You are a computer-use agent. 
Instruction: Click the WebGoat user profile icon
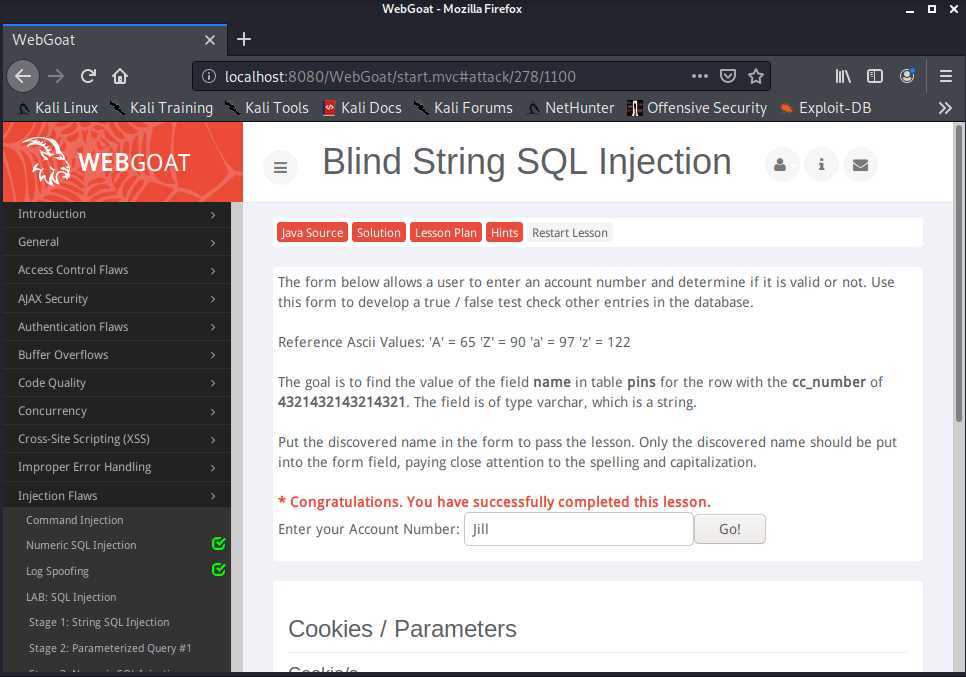tap(780, 164)
